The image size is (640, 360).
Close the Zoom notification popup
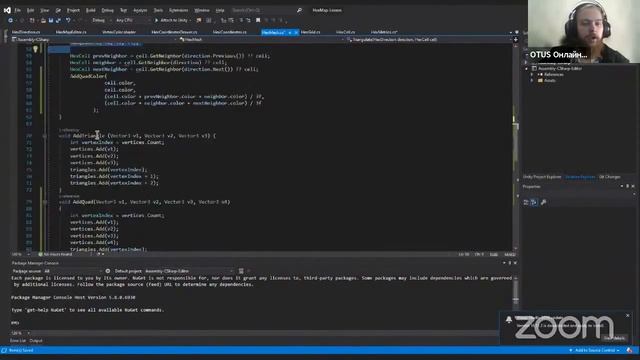(628, 316)
